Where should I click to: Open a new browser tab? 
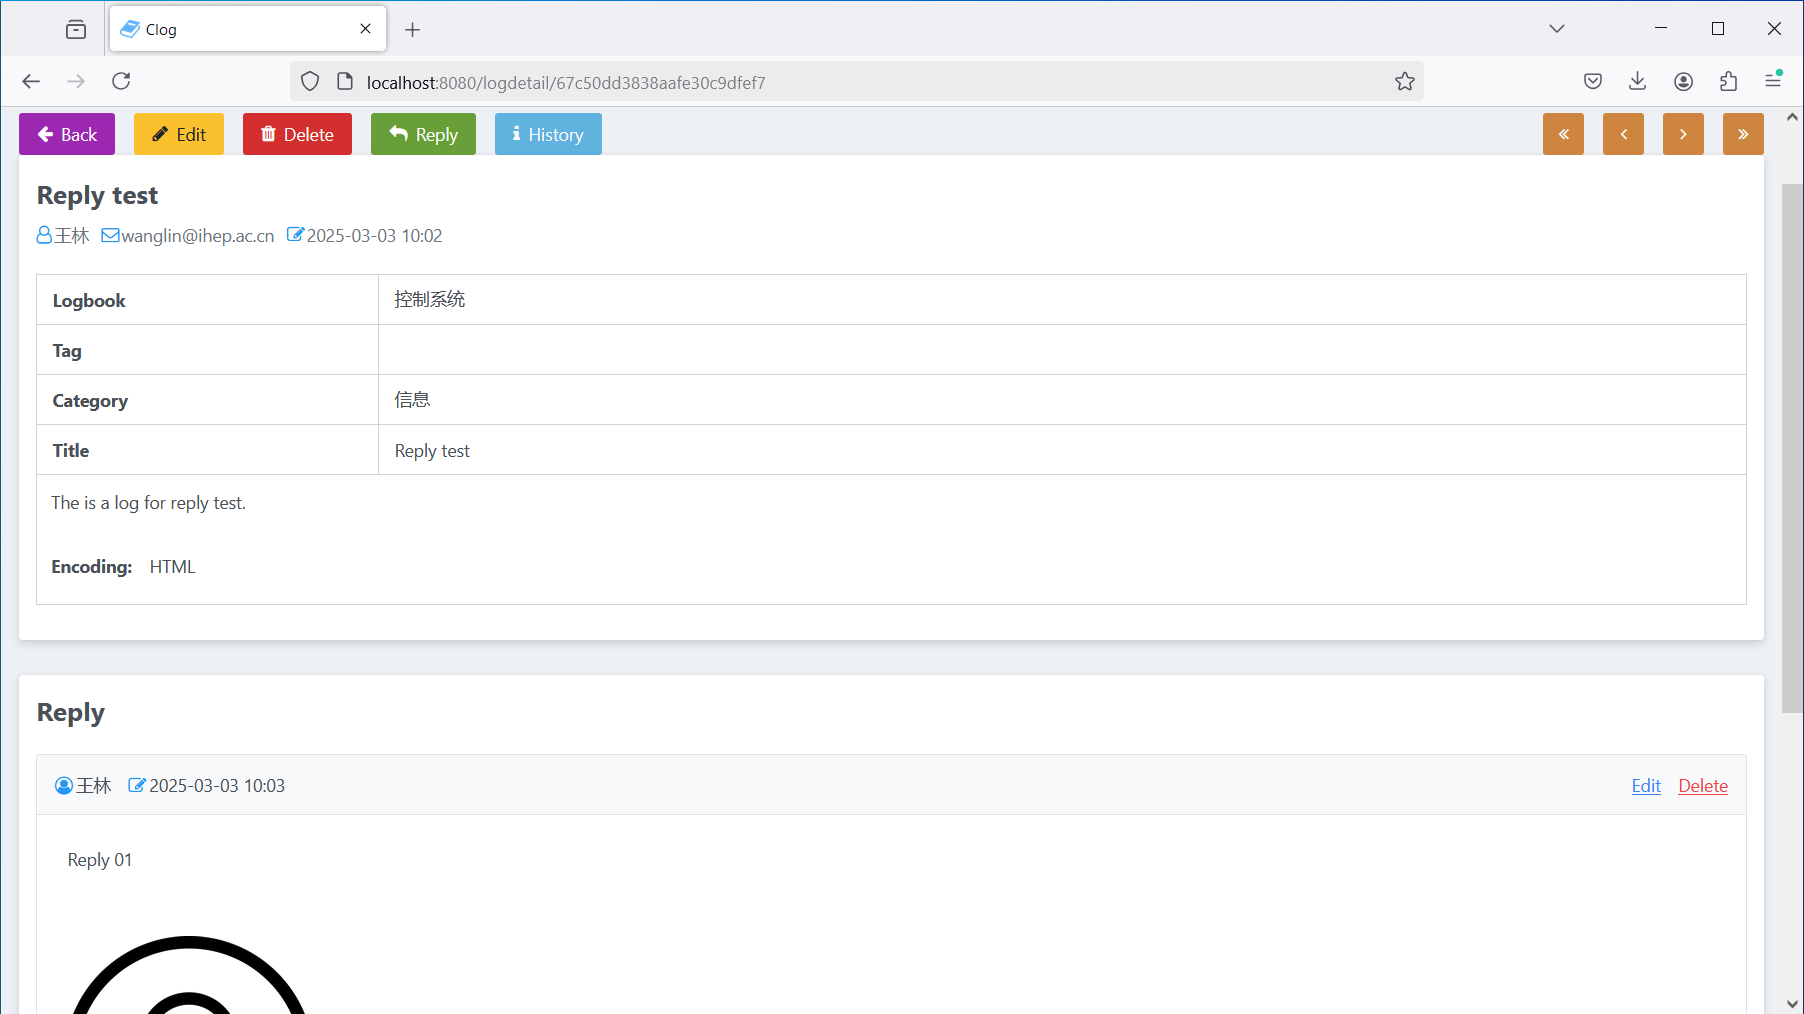[x=412, y=30]
